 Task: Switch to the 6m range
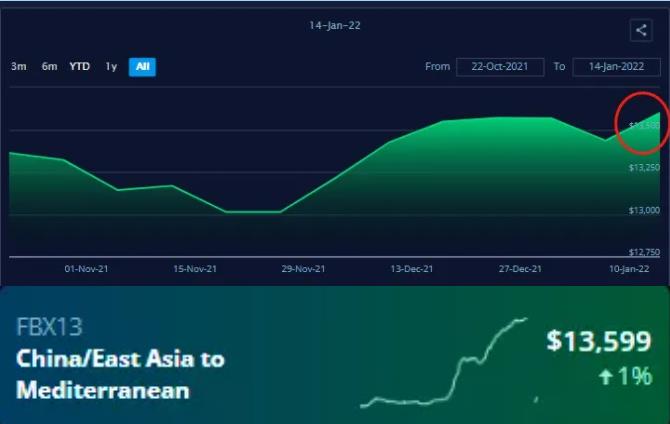pos(49,67)
